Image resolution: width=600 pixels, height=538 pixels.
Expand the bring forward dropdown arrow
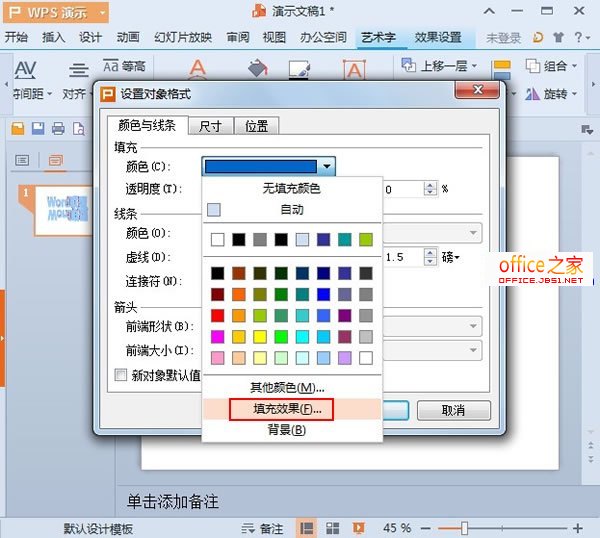pyautogui.click(x=474, y=65)
